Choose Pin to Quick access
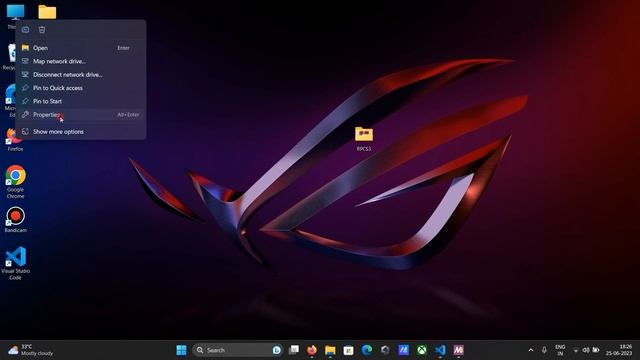Viewport: 640px width, 360px height. [81, 88]
